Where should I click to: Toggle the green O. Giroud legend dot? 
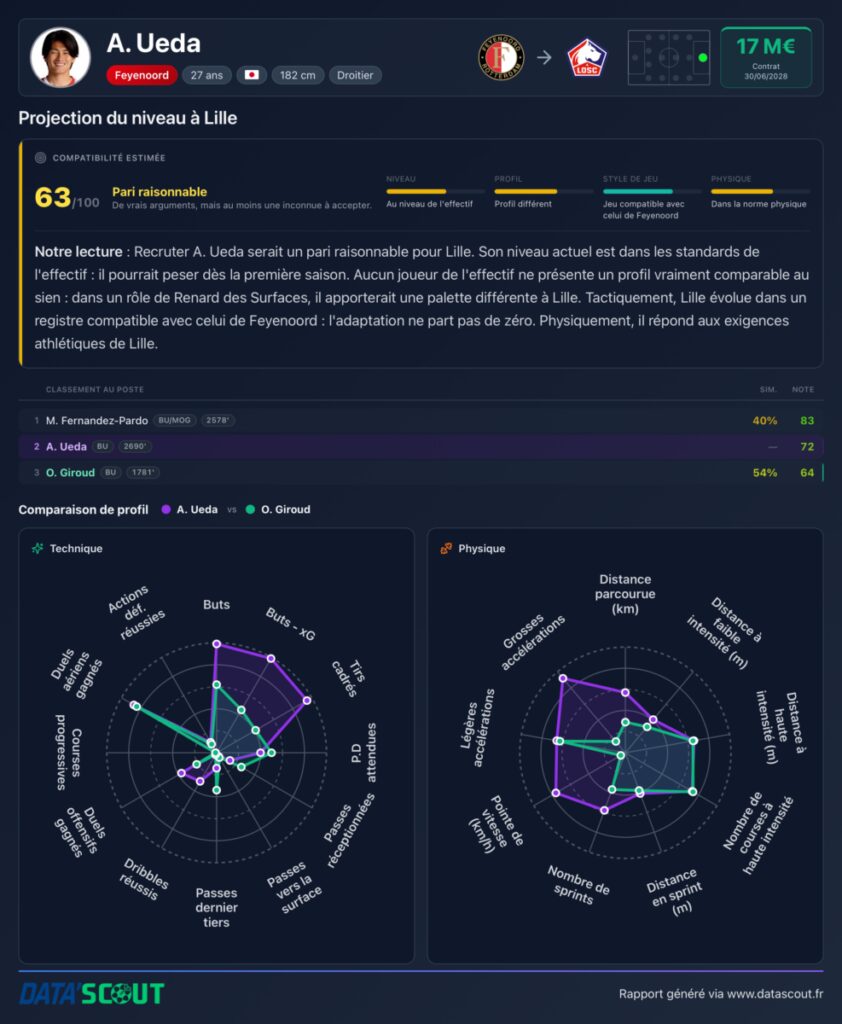[x=250, y=509]
